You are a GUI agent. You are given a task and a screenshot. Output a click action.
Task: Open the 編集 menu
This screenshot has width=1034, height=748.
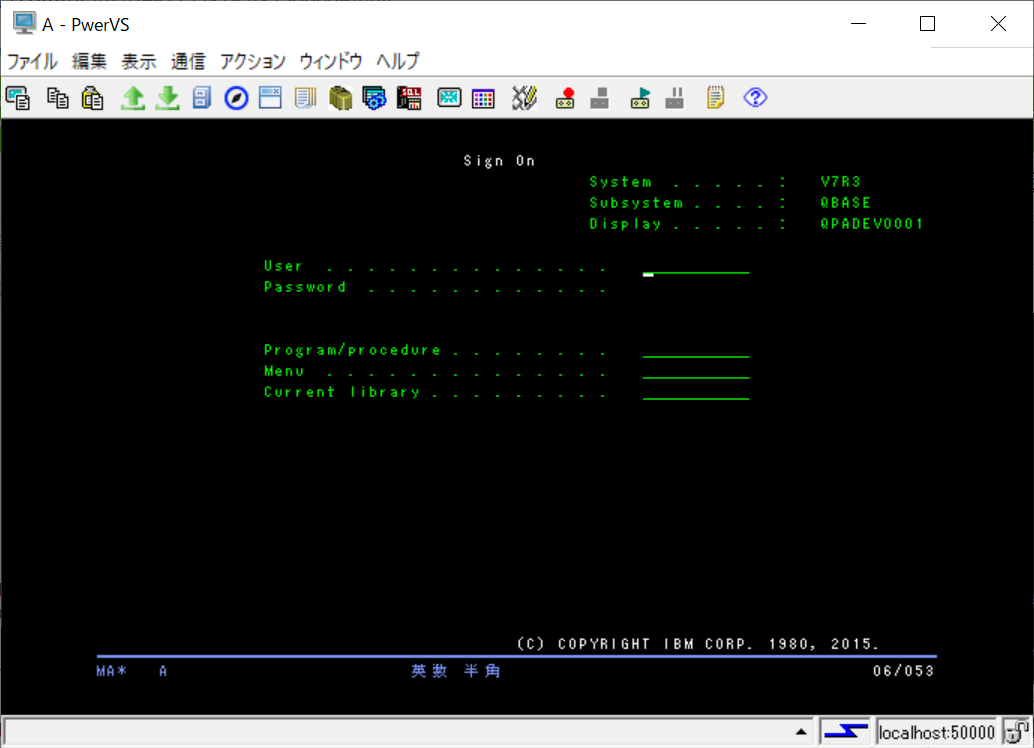tap(89, 61)
